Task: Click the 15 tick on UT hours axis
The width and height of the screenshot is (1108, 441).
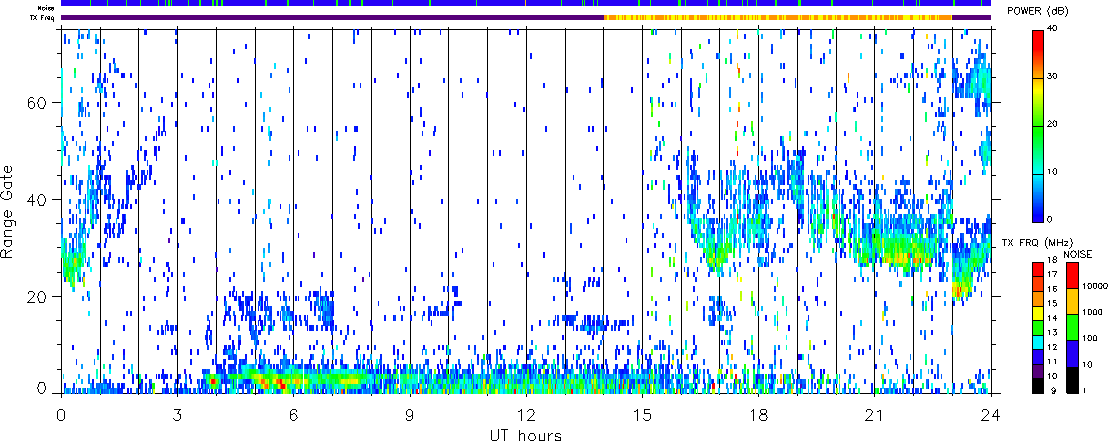Action: coord(642,414)
